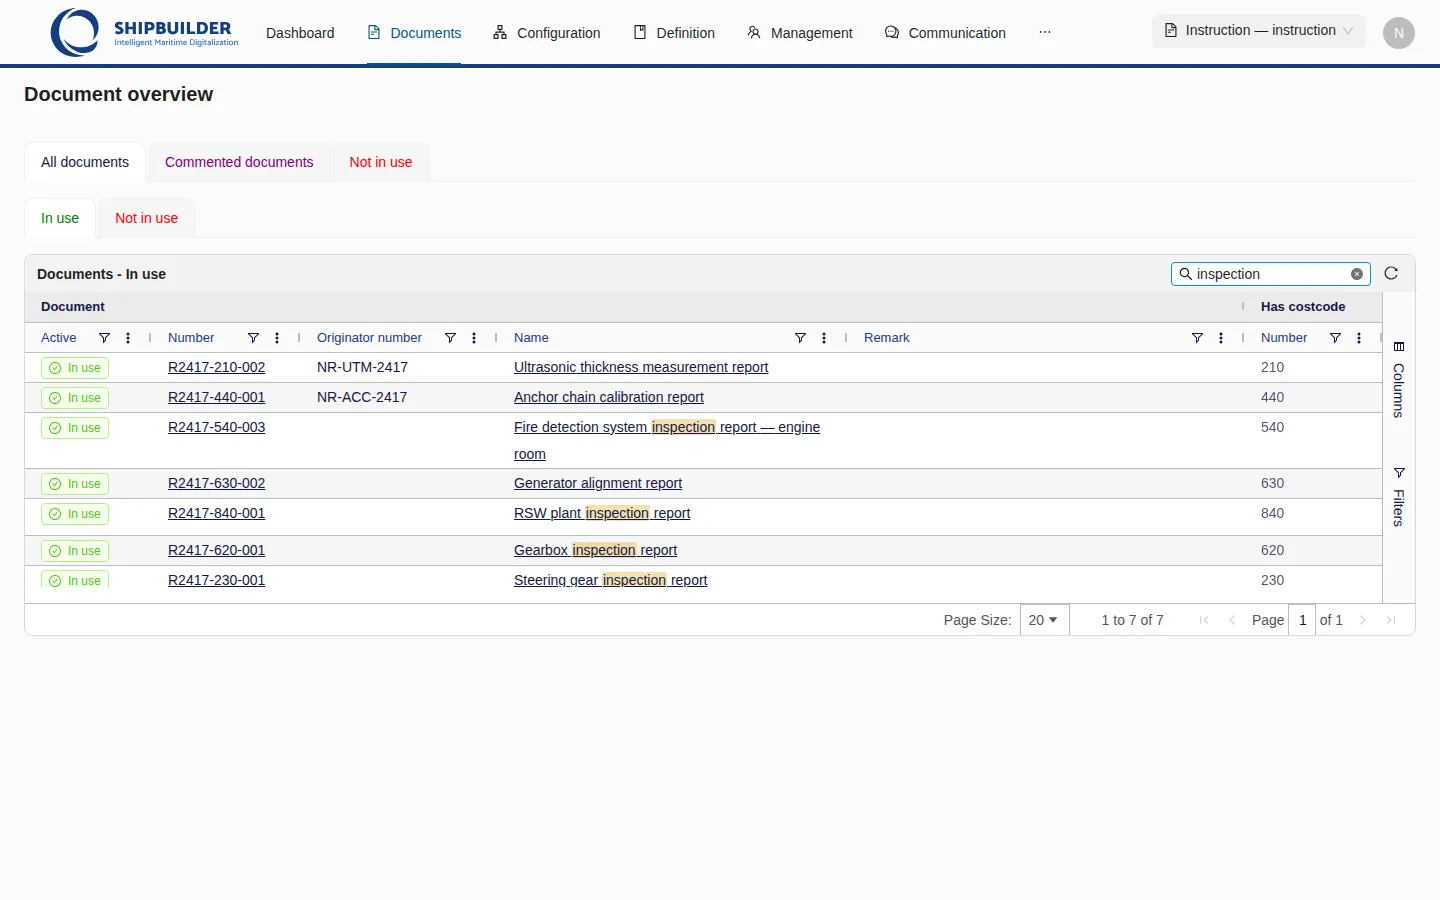Open document R2417-210-002
Viewport: 1440px width, 900px height.
(217, 367)
